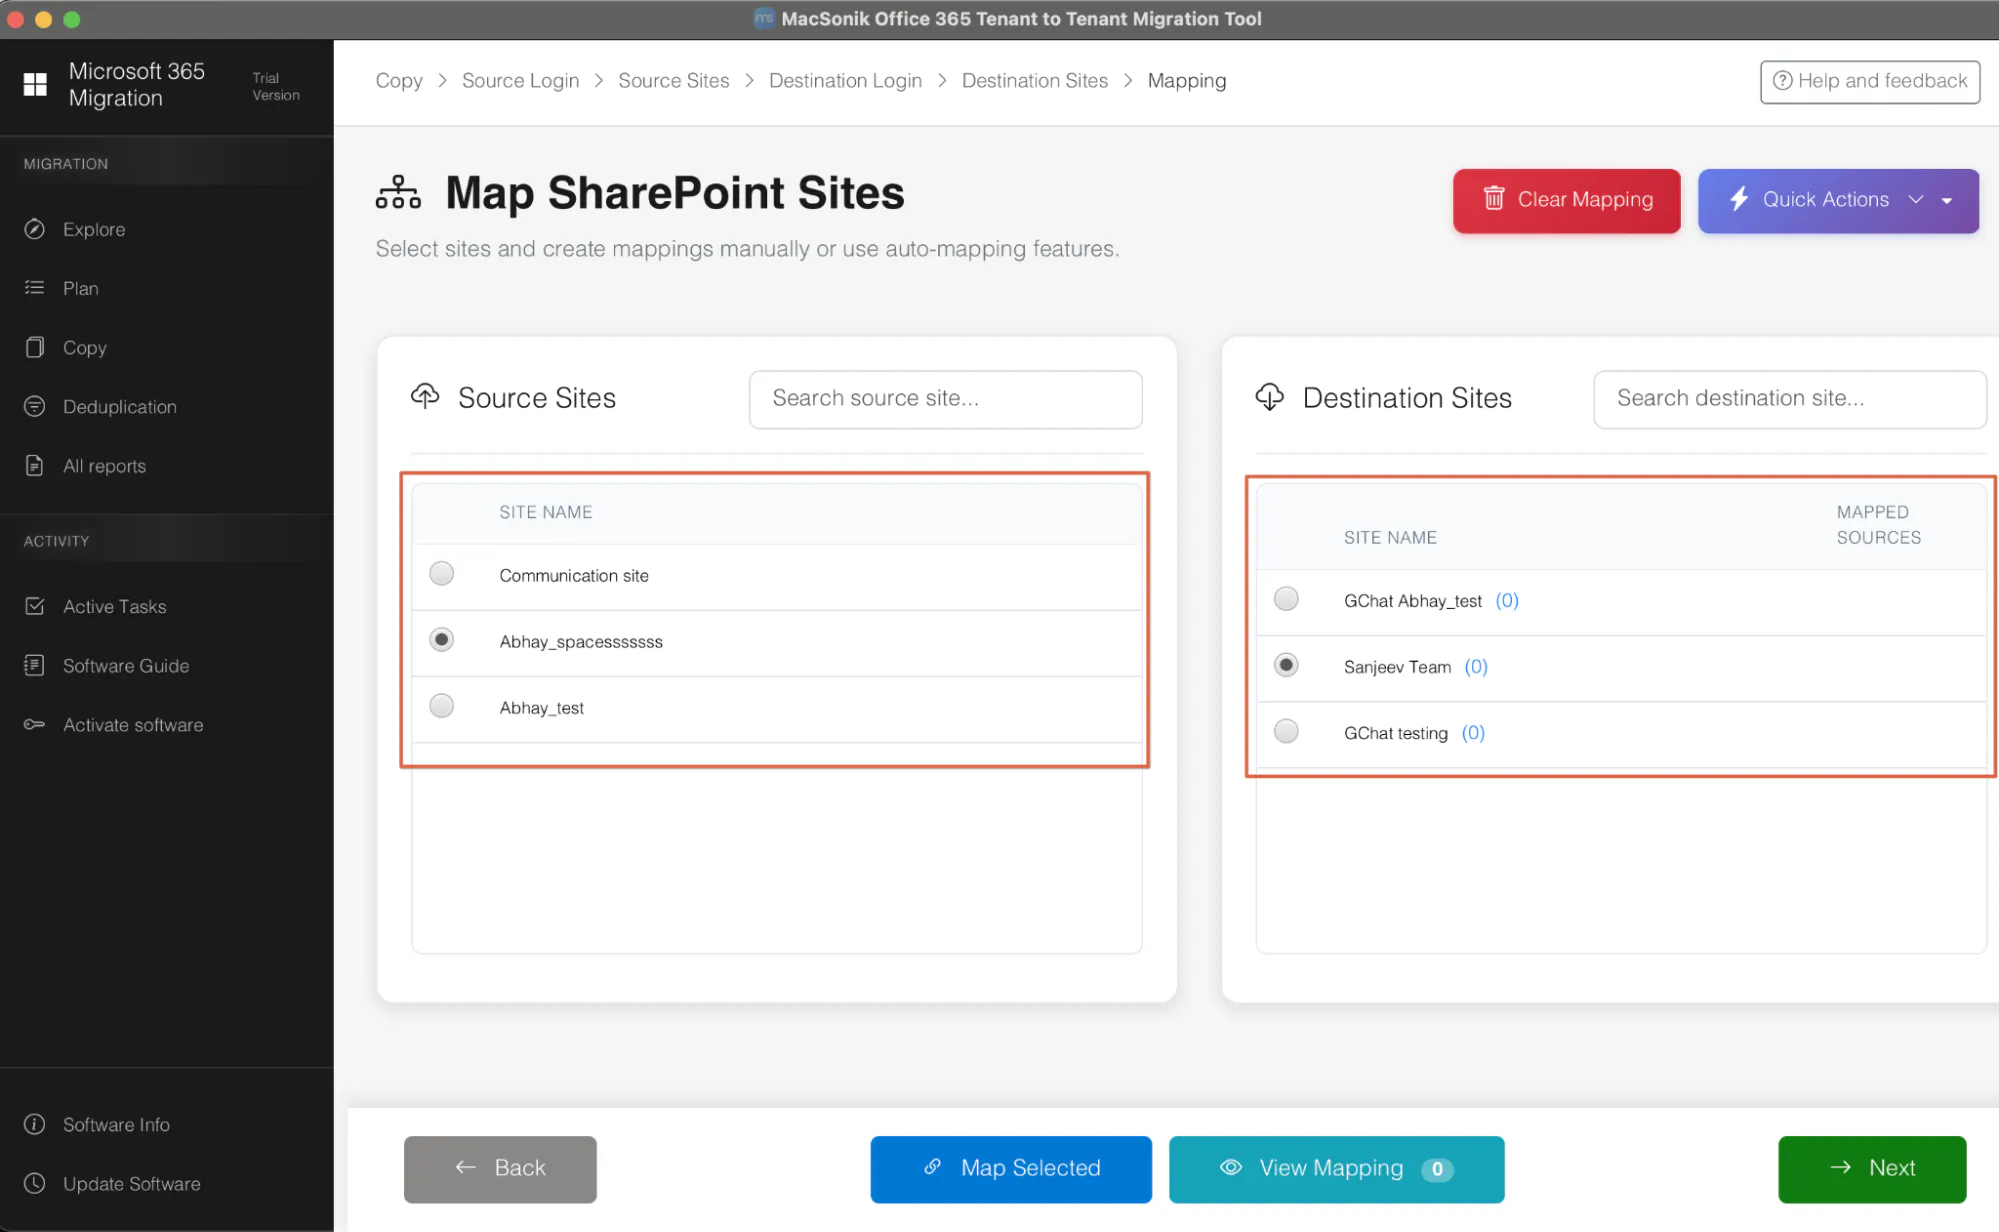Open Software Guide in the sidebar
1999x1232 pixels.
(x=126, y=665)
